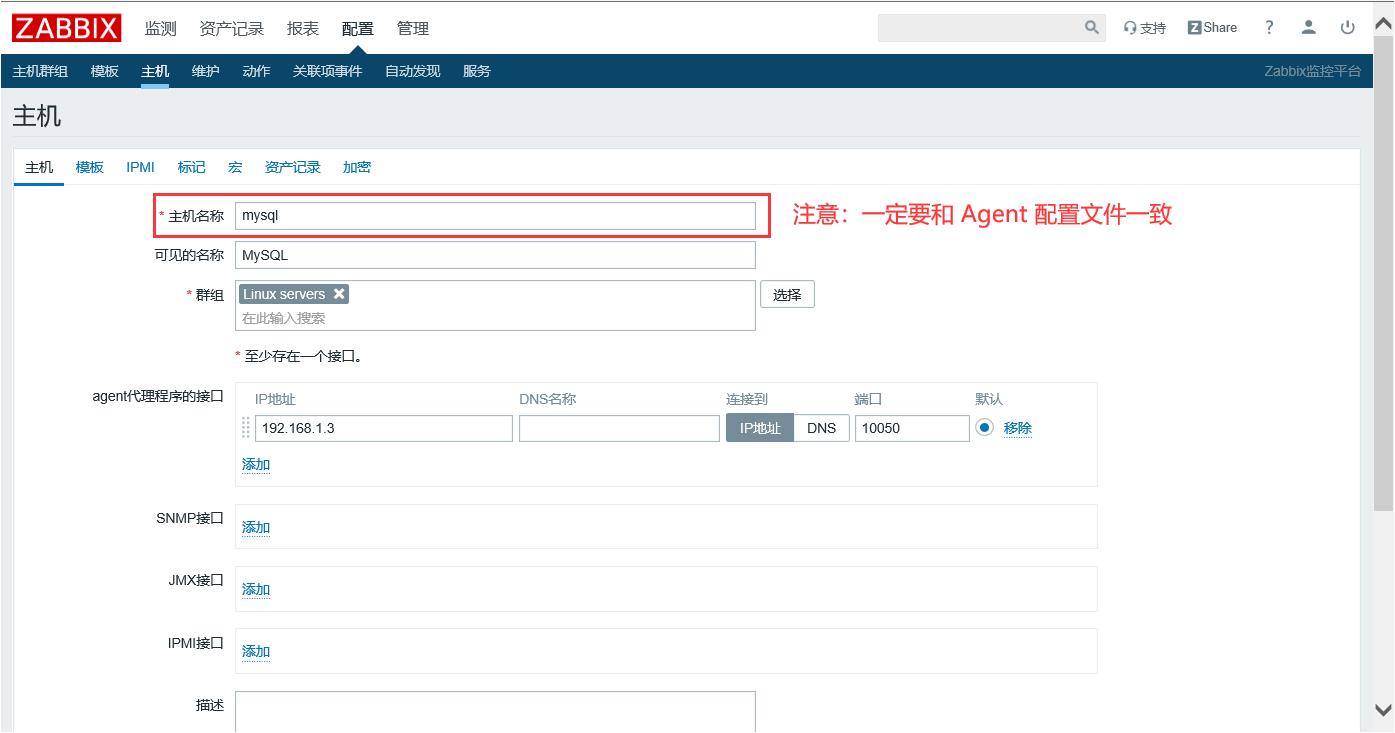Screen dimensions: 1395x733
Task: Go to 主机 in the blue submenu
Action: coord(155,71)
